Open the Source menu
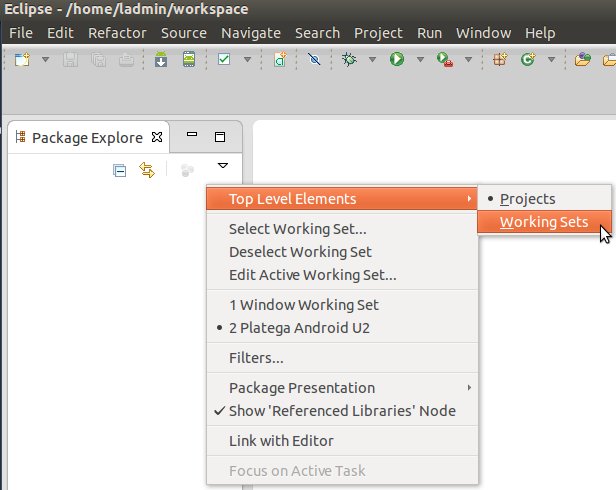616x490 pixels. click(183, 33)
